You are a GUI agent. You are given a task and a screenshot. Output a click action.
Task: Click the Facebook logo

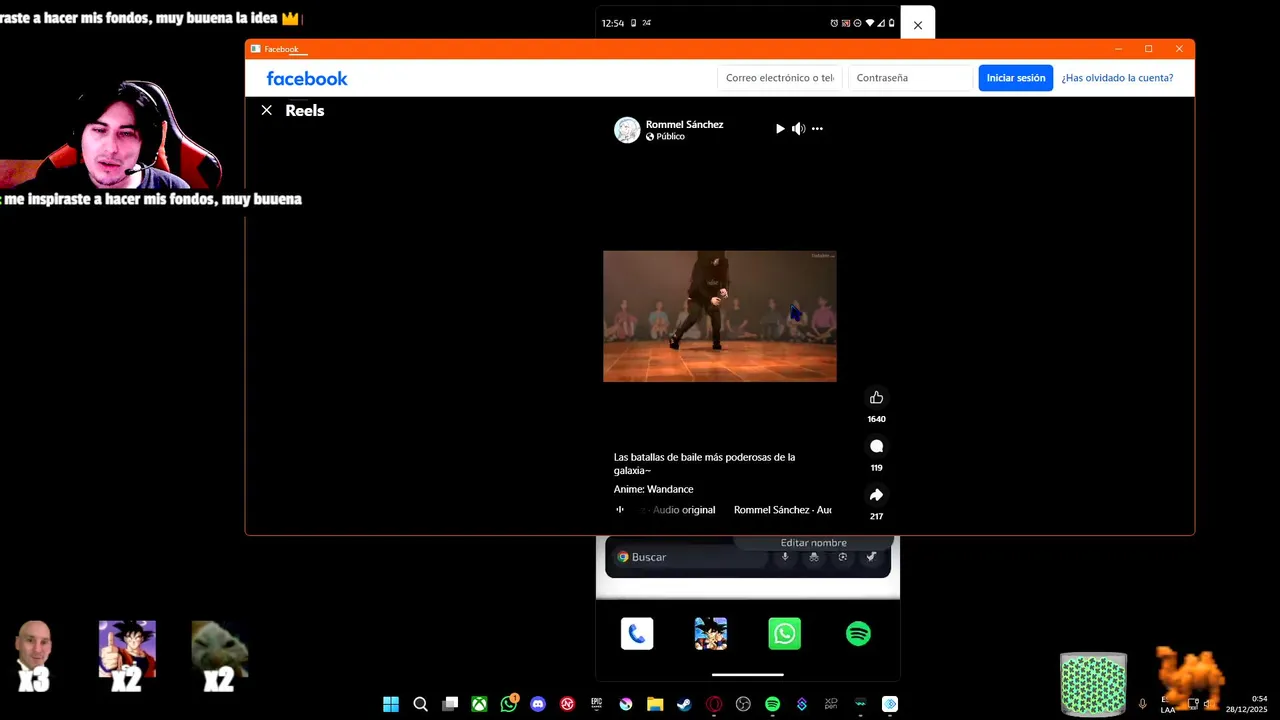[x=307, y=78]
